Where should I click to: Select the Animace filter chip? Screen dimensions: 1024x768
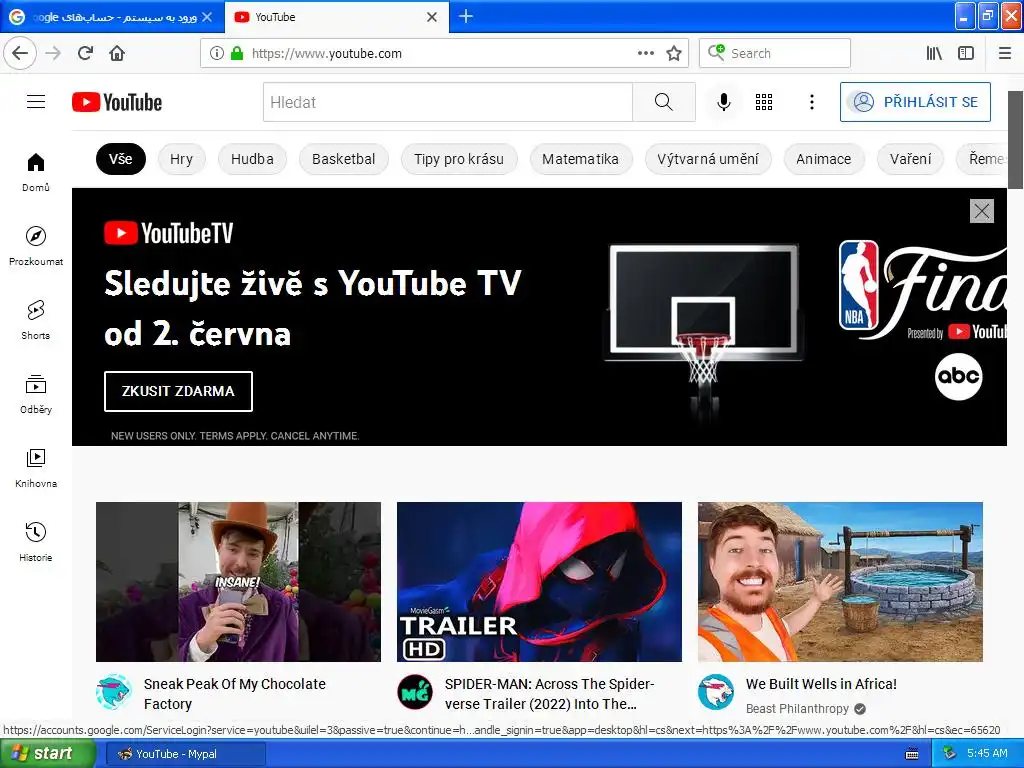tap(824, 159)
